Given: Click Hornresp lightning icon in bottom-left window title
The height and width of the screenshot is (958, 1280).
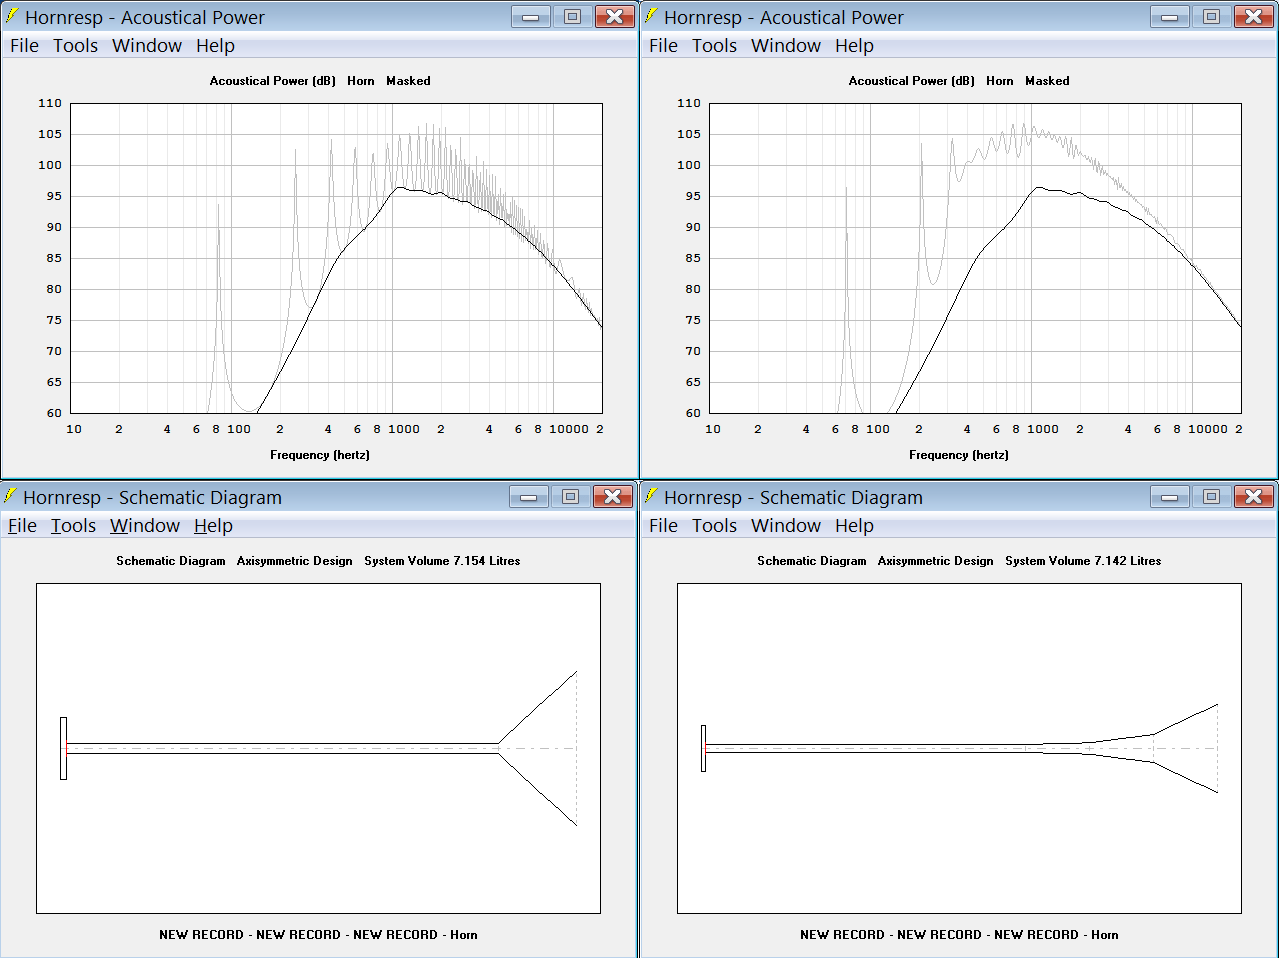Looking at the screenshot, I should [10, 495].
